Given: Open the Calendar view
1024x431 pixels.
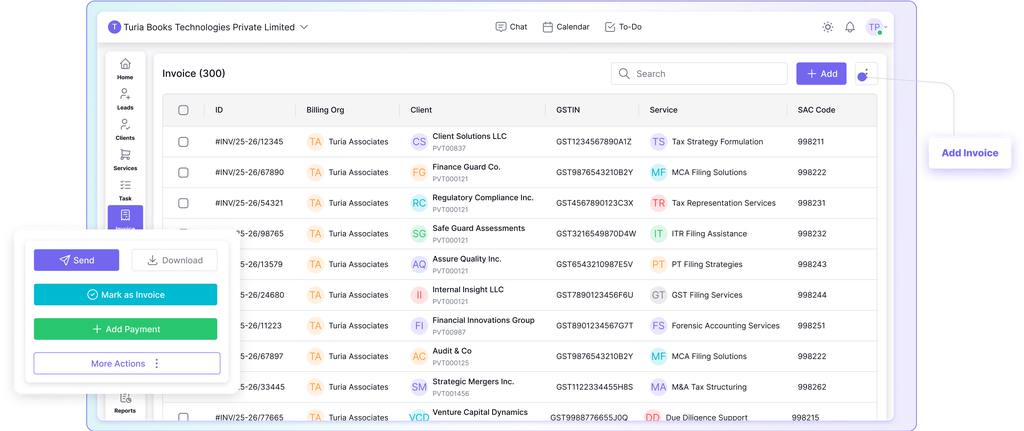Looking at the screenshot, I should pos(566,27).
